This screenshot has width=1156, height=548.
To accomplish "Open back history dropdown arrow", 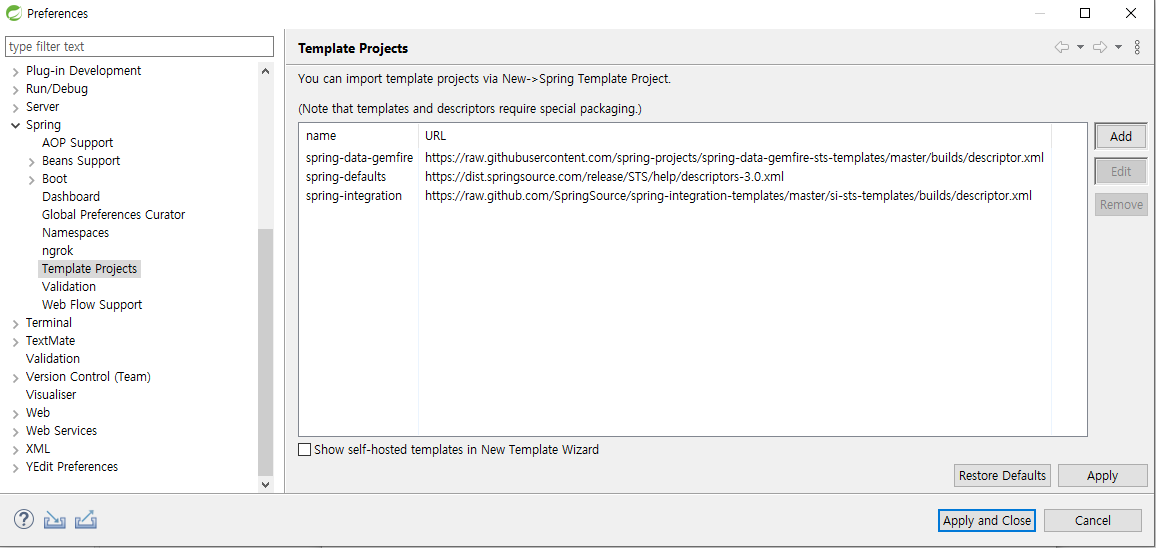I will [1080, 47].
